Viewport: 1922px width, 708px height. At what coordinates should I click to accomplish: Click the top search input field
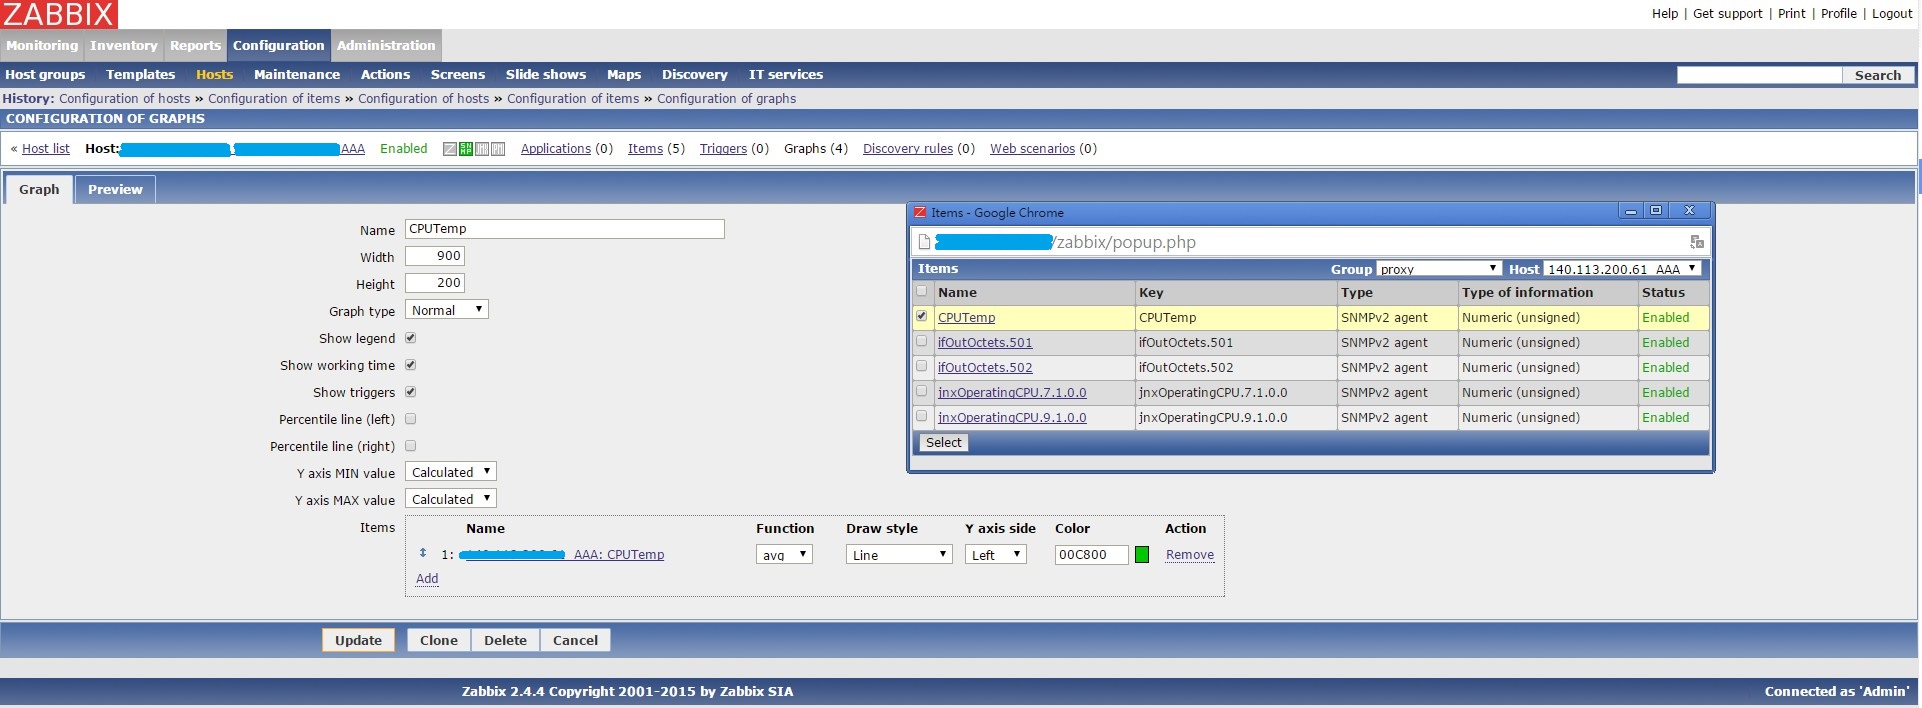coord(1759,75)
